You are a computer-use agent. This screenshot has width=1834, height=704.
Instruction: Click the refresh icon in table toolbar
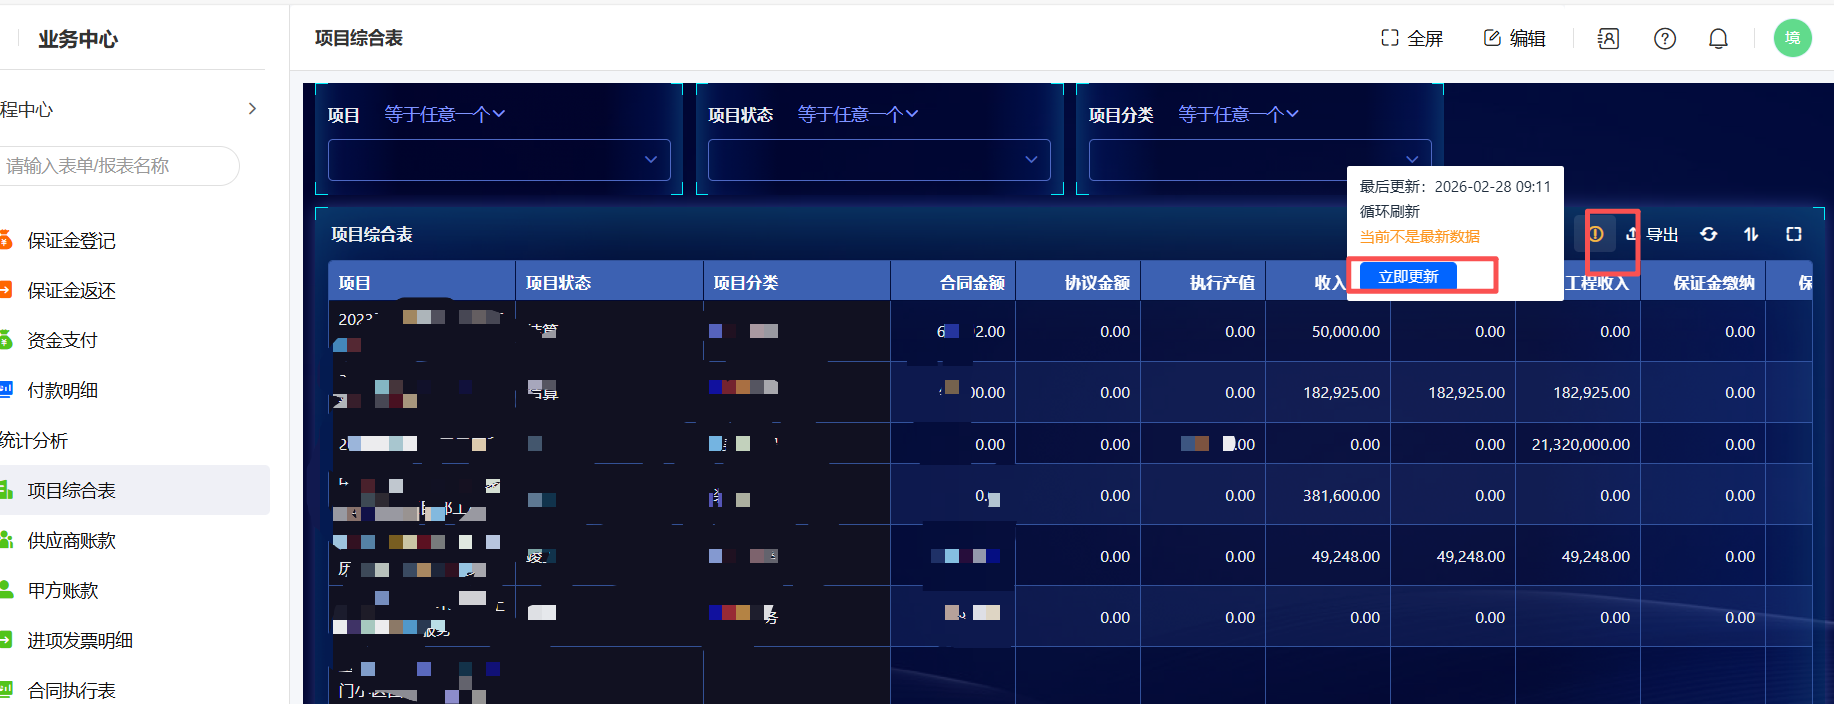coord(1709,234)
